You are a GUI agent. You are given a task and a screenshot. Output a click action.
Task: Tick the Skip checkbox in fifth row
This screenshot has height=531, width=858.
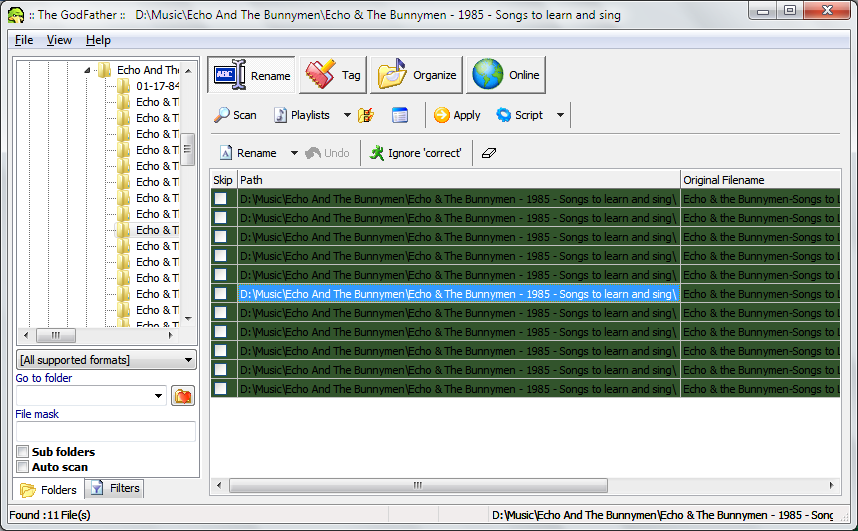click(x=221, y=275)
